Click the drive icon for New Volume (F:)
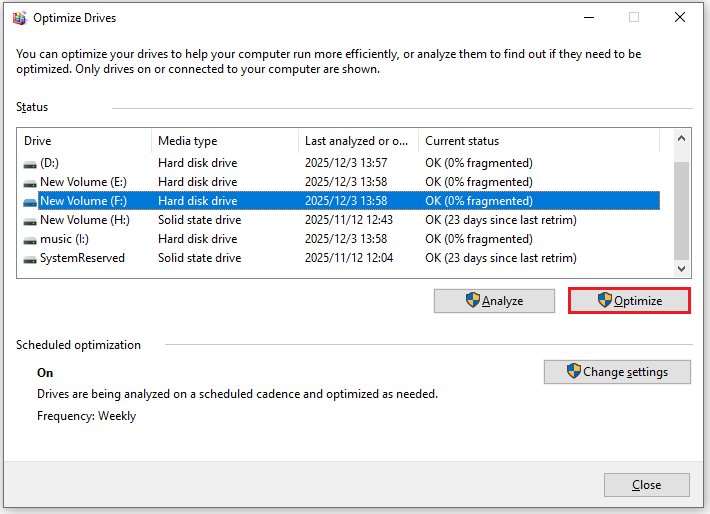710x514 pixels. pos(30,202)
